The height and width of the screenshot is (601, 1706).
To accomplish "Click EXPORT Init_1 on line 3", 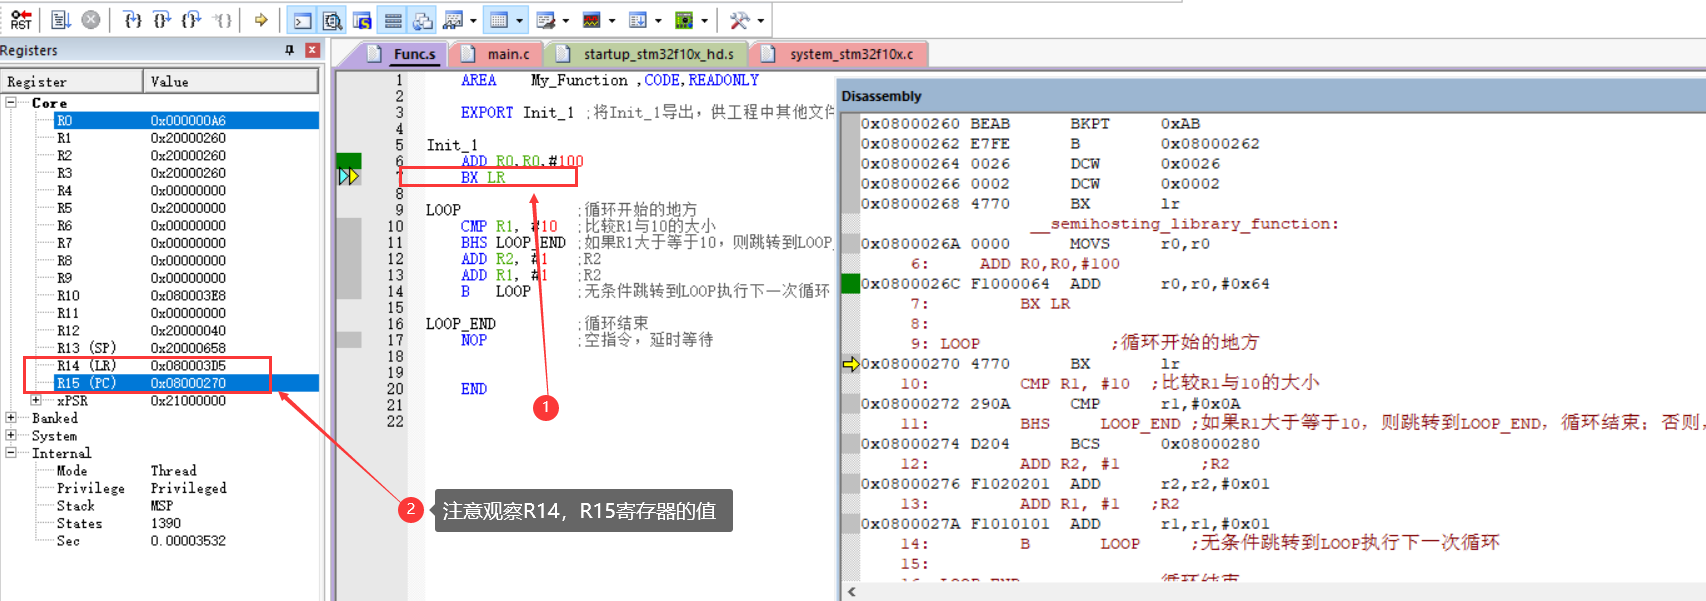I will tap(517, 113).
